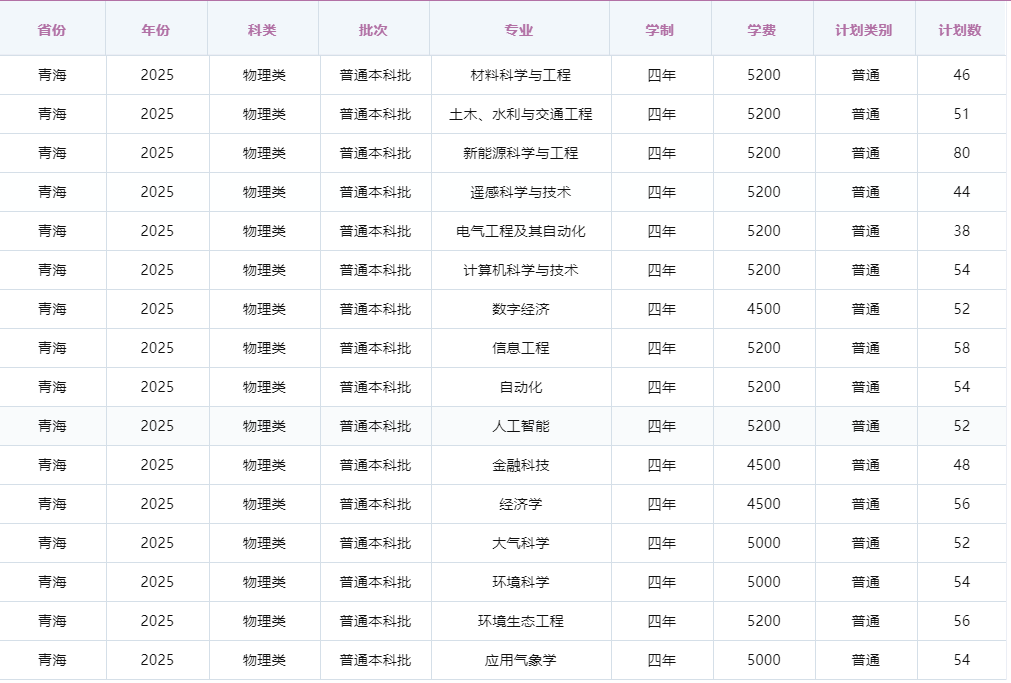This screenshot has width=1011, height=683.
Task: Click the 土木、水利与交通工程 major cell
Action: point(520,114)
